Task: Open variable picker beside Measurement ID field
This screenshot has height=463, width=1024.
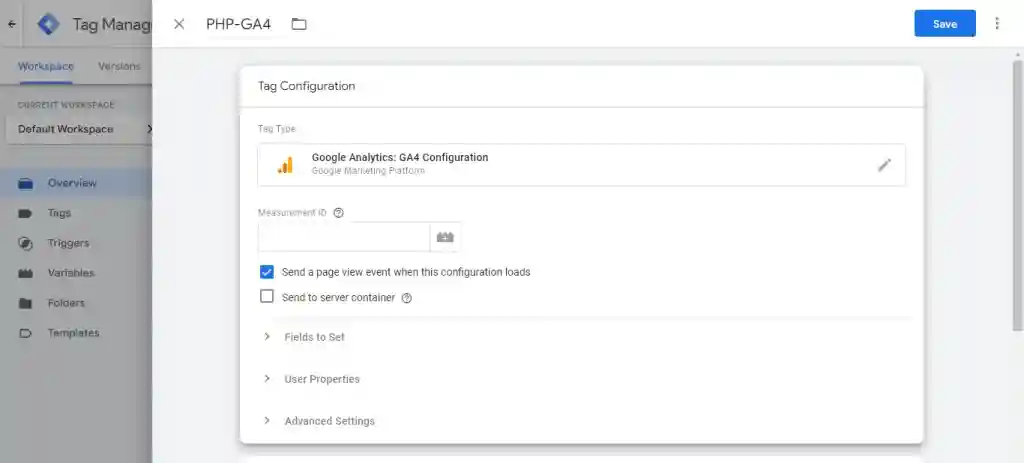Action: [445, 237]
